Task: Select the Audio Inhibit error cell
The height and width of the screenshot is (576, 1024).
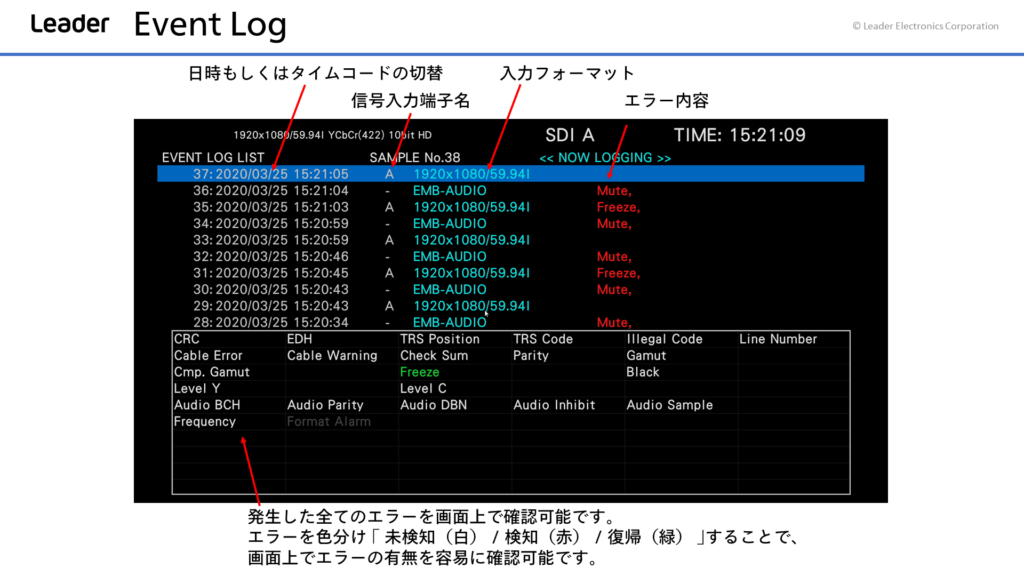Action: click(x=554, y=405)
